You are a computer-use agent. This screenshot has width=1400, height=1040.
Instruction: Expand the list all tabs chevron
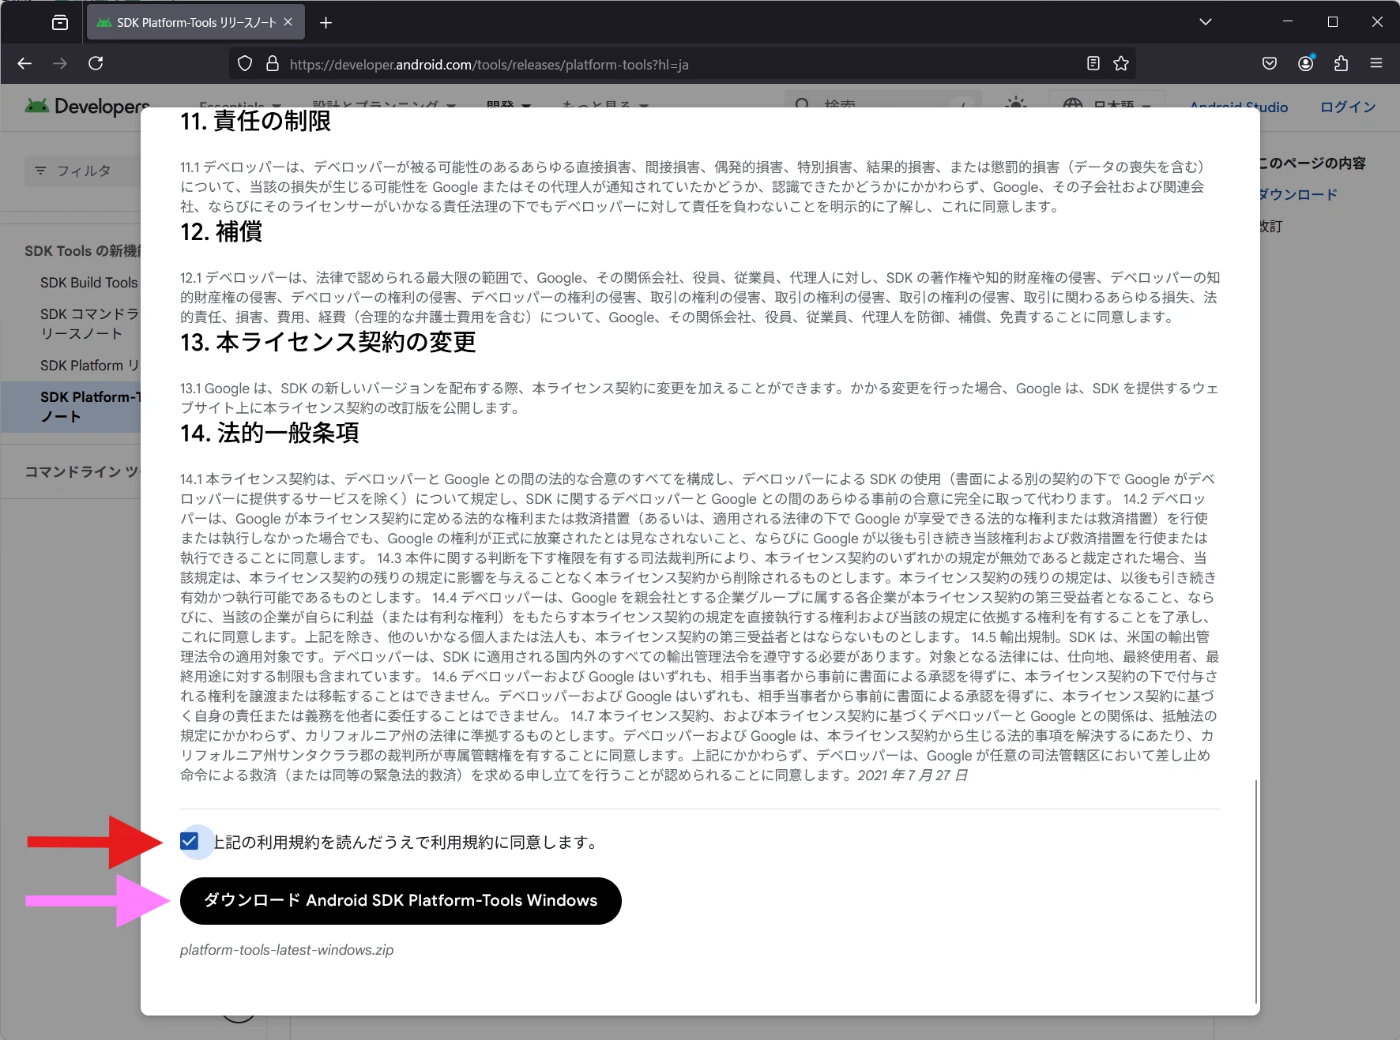[x=1205, y=22]
